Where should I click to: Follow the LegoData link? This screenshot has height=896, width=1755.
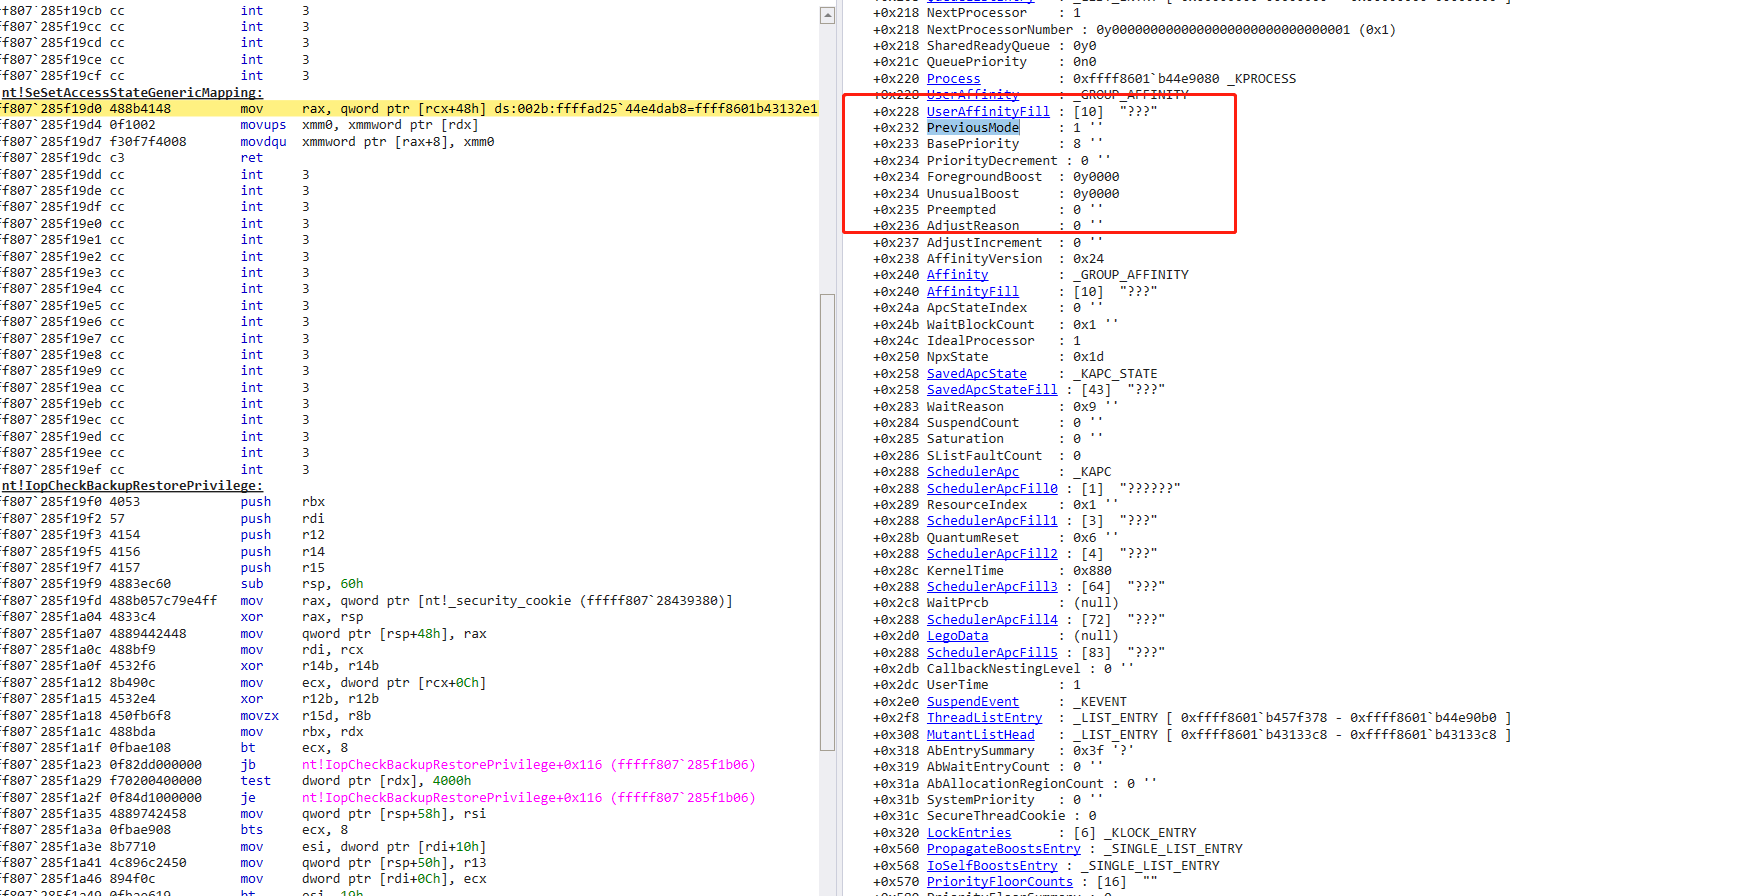click(957, 636)
